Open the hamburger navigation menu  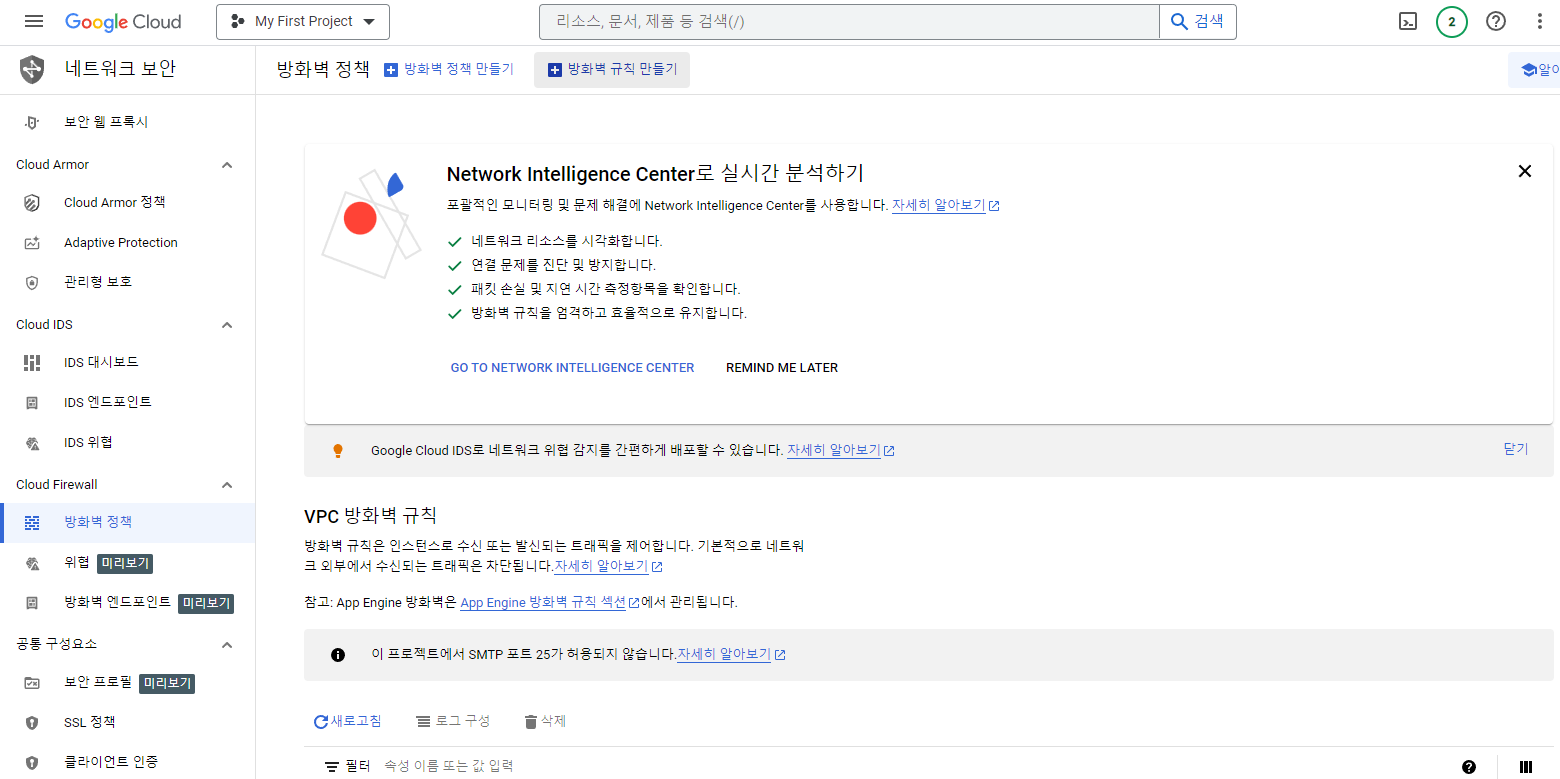(34, 21)
